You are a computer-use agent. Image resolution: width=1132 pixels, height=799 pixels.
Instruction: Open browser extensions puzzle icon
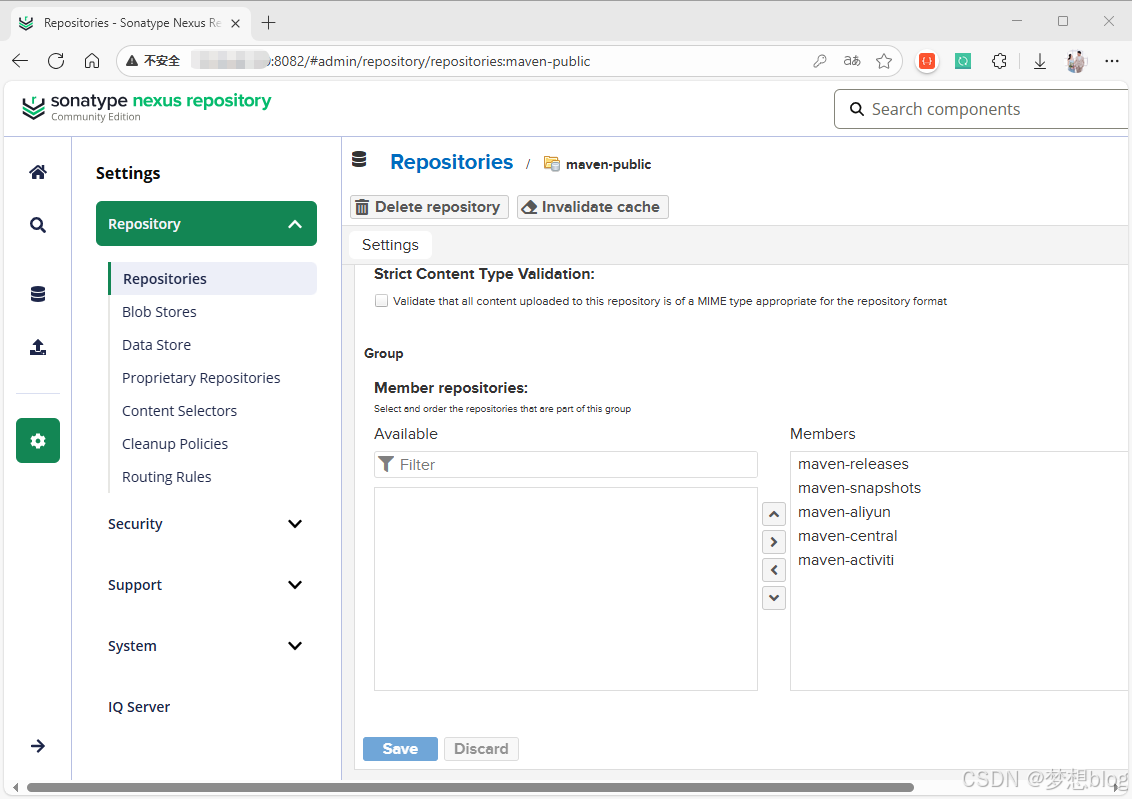(x=999, y=61)
